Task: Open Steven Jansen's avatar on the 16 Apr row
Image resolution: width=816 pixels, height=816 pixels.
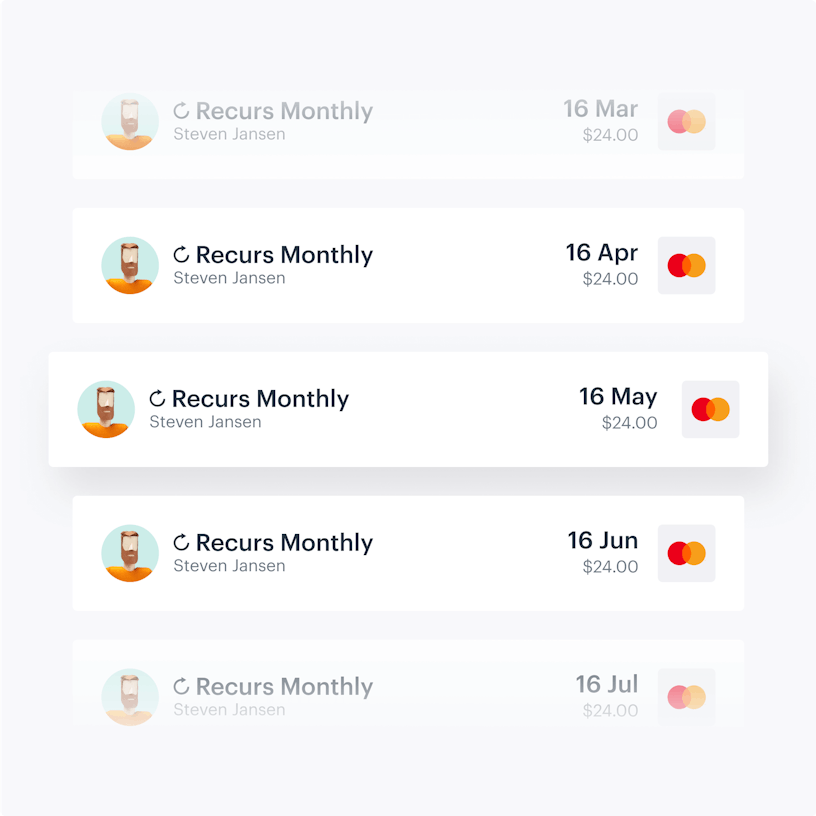Action: click(130, 265)
